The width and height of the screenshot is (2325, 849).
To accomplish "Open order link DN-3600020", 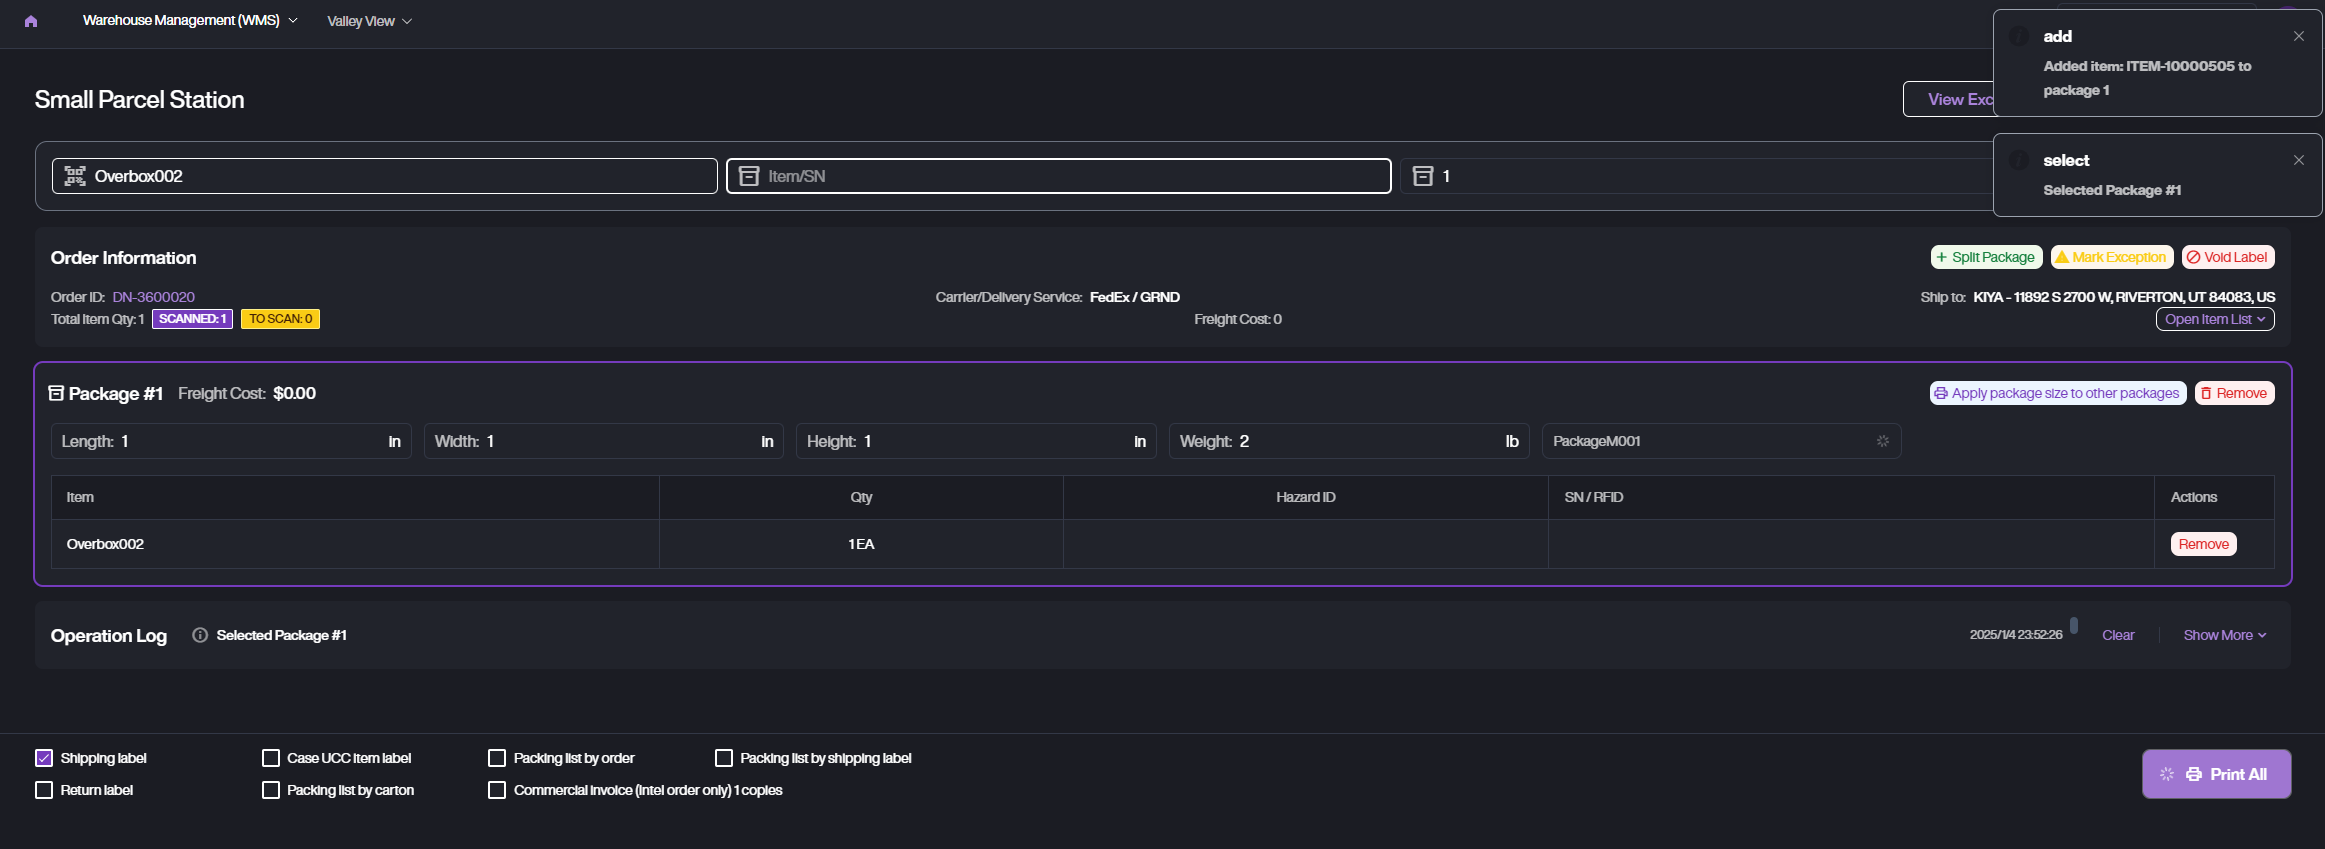I will (154, 297).
